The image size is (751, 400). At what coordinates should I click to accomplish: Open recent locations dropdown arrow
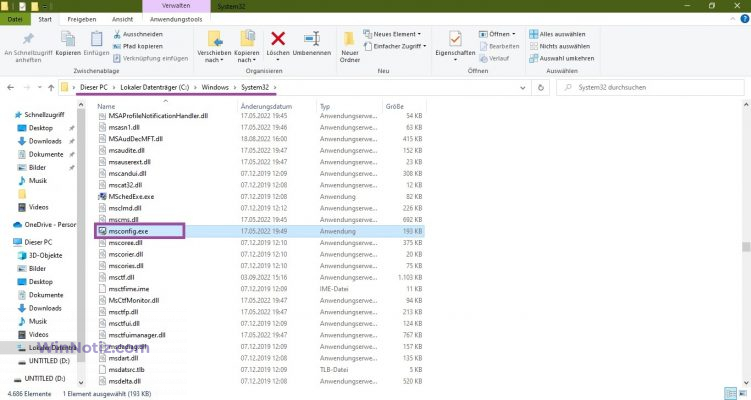(39, 87)
